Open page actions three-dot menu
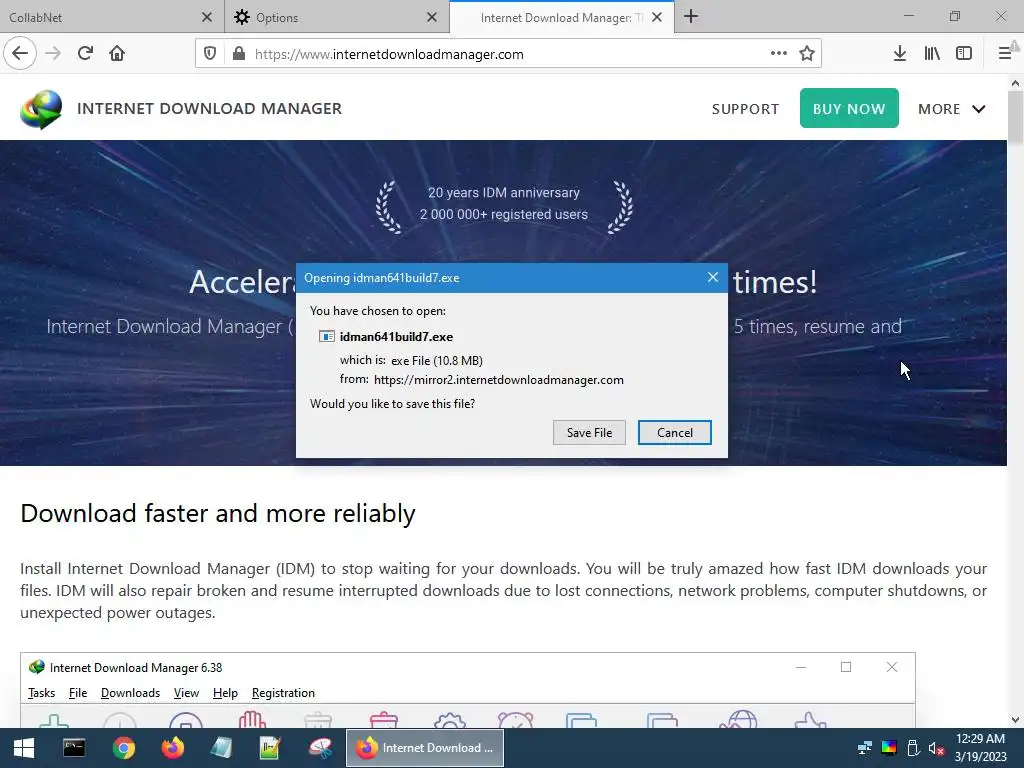The height and width of the screenshot is (768, 1024). [778, 53]
